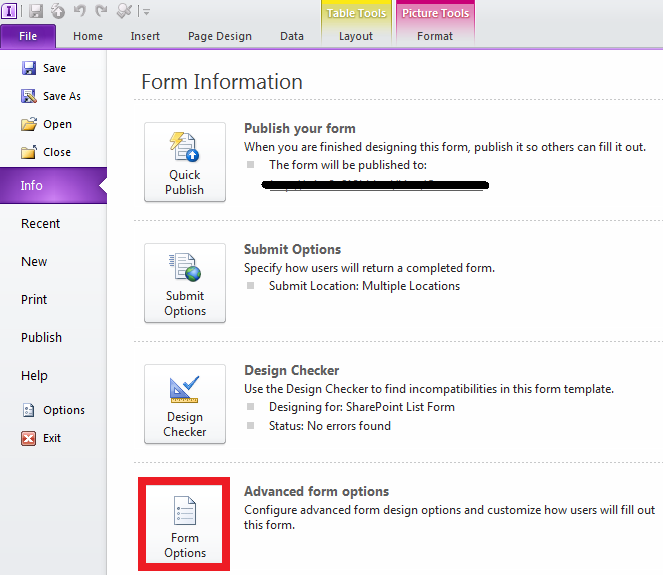Select the Info section in backstage
663x575 pixels.
[x=53, y=185]
